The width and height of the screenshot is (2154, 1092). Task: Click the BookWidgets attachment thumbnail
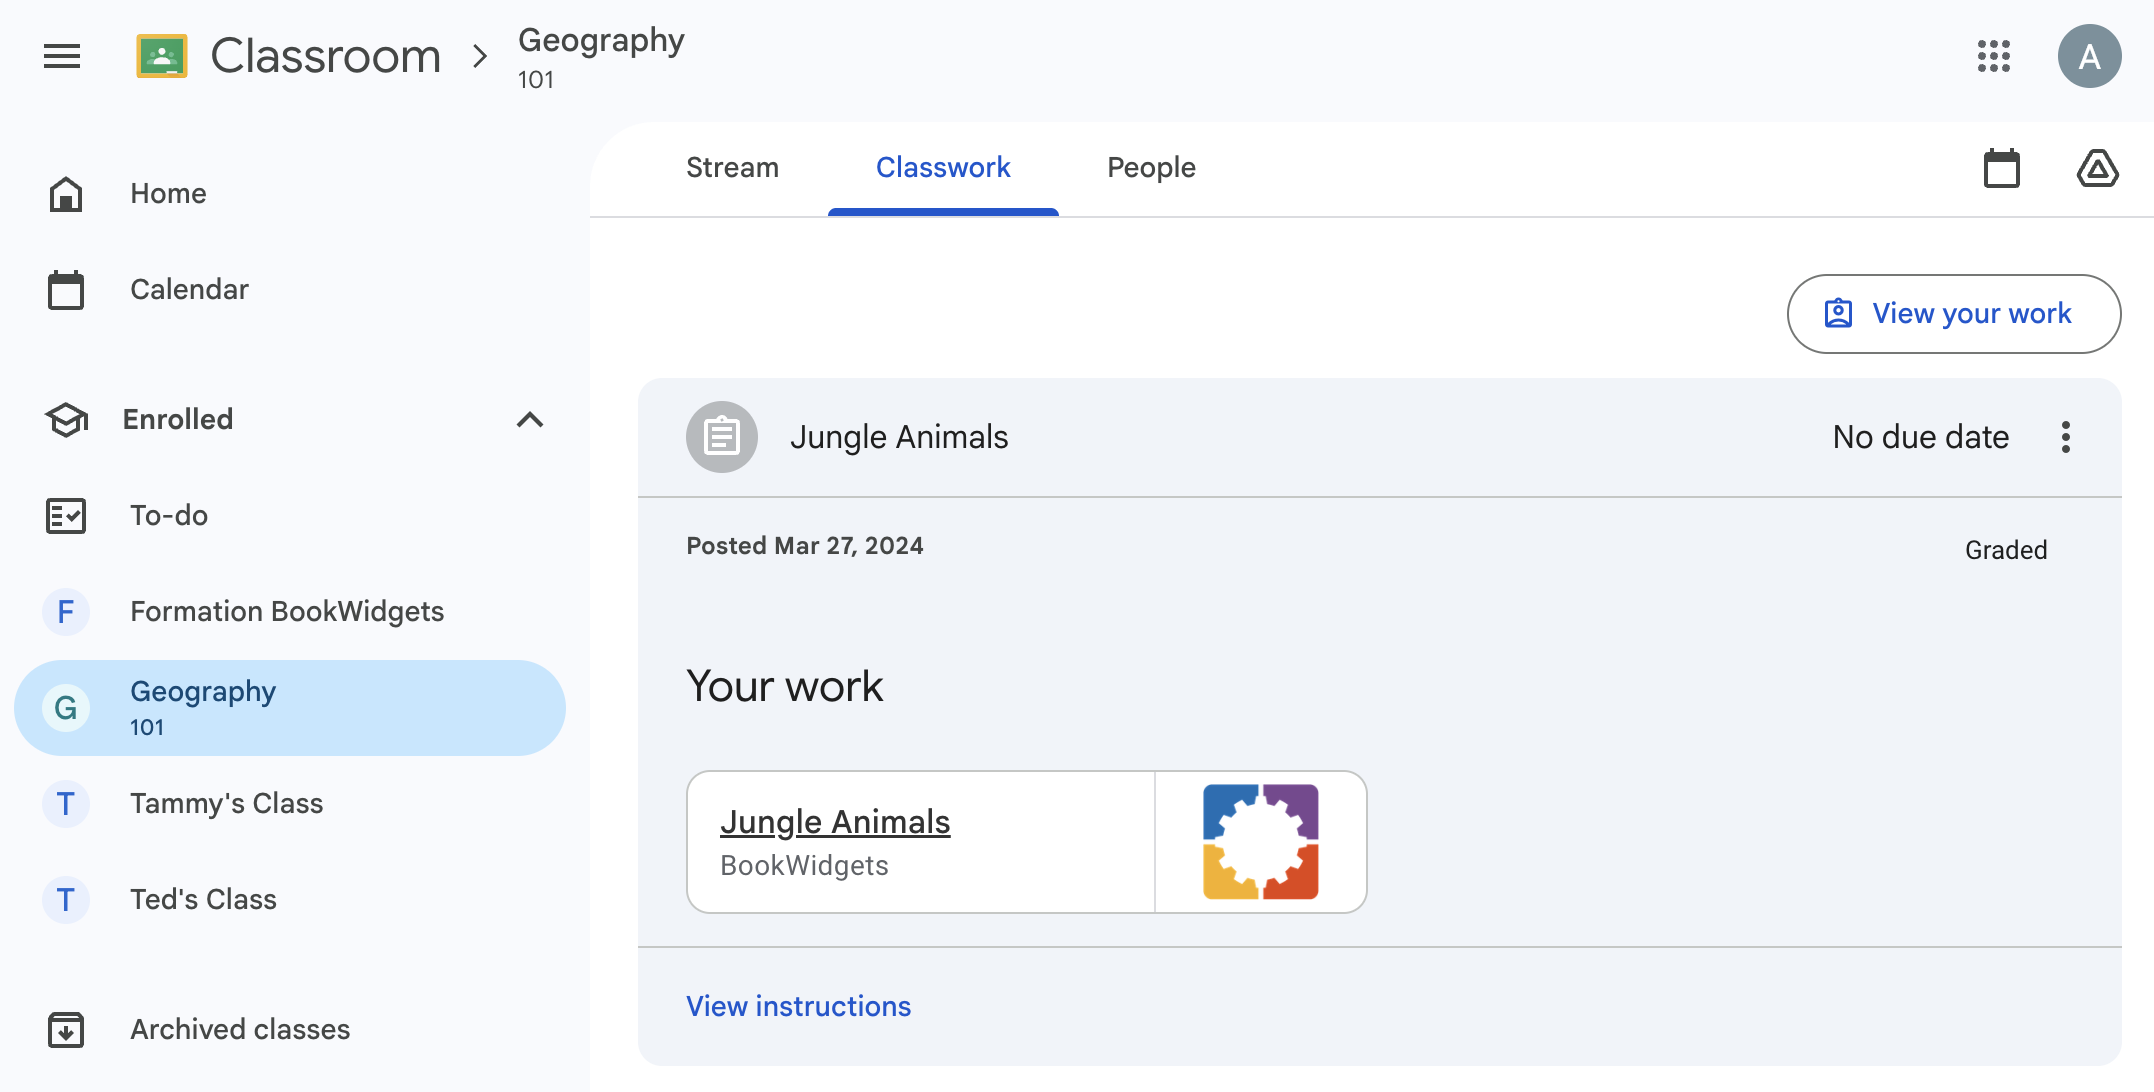(x=1260, y=841)
